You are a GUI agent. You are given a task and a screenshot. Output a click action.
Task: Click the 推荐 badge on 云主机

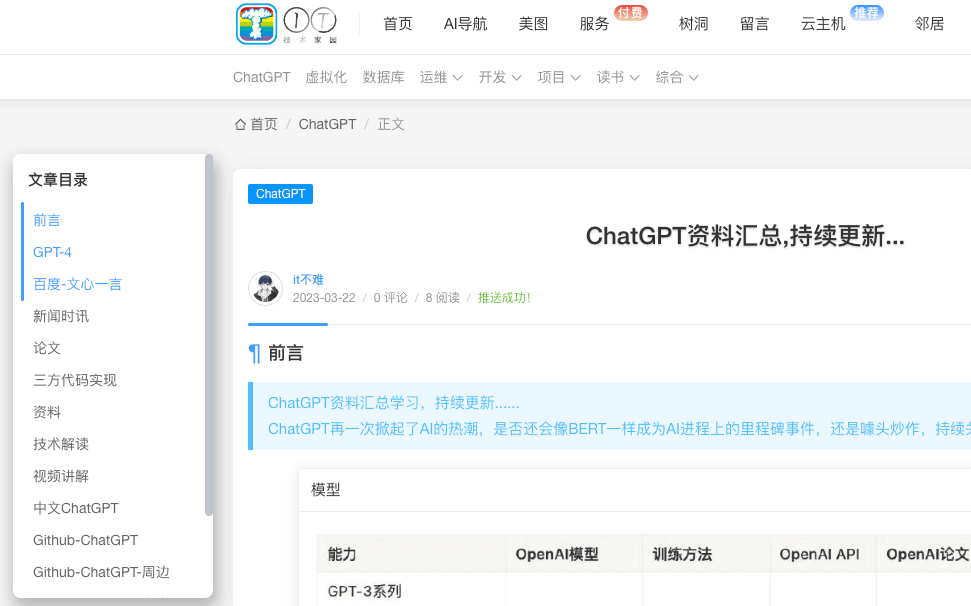pyautogui.click(x=866, y=12)
